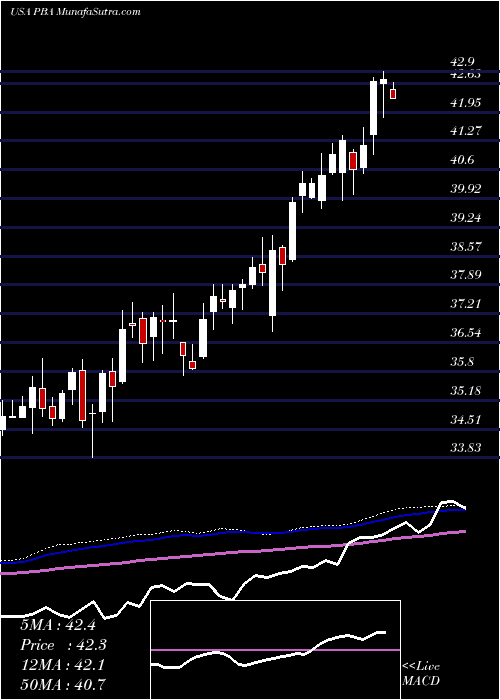Click the 35.18 price level label
The image size is (500, 700).
(x=466, y=391)
